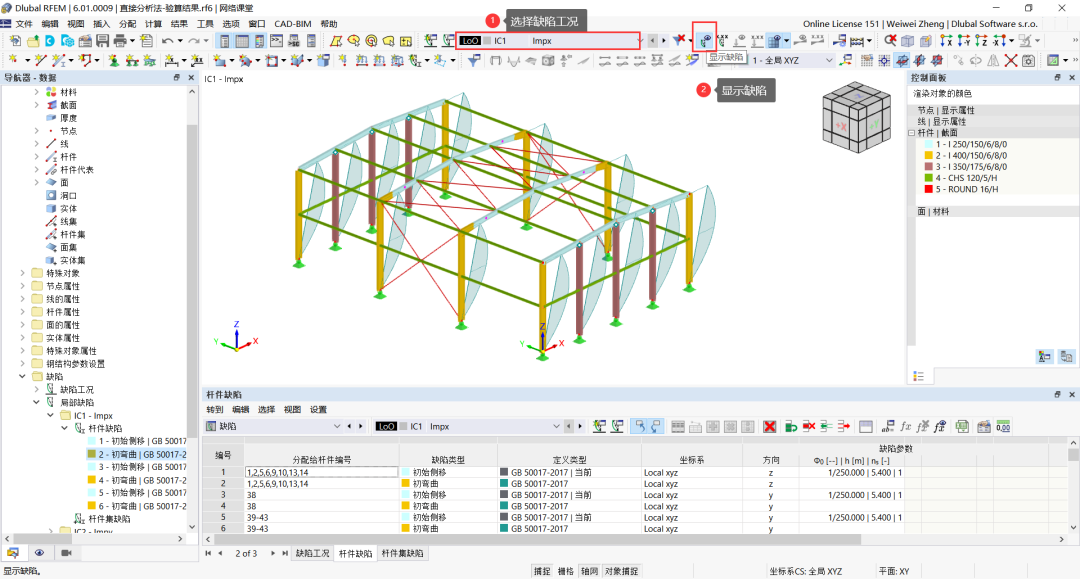
Task: Open the 帮助 menu
Action: coord(329,24)
